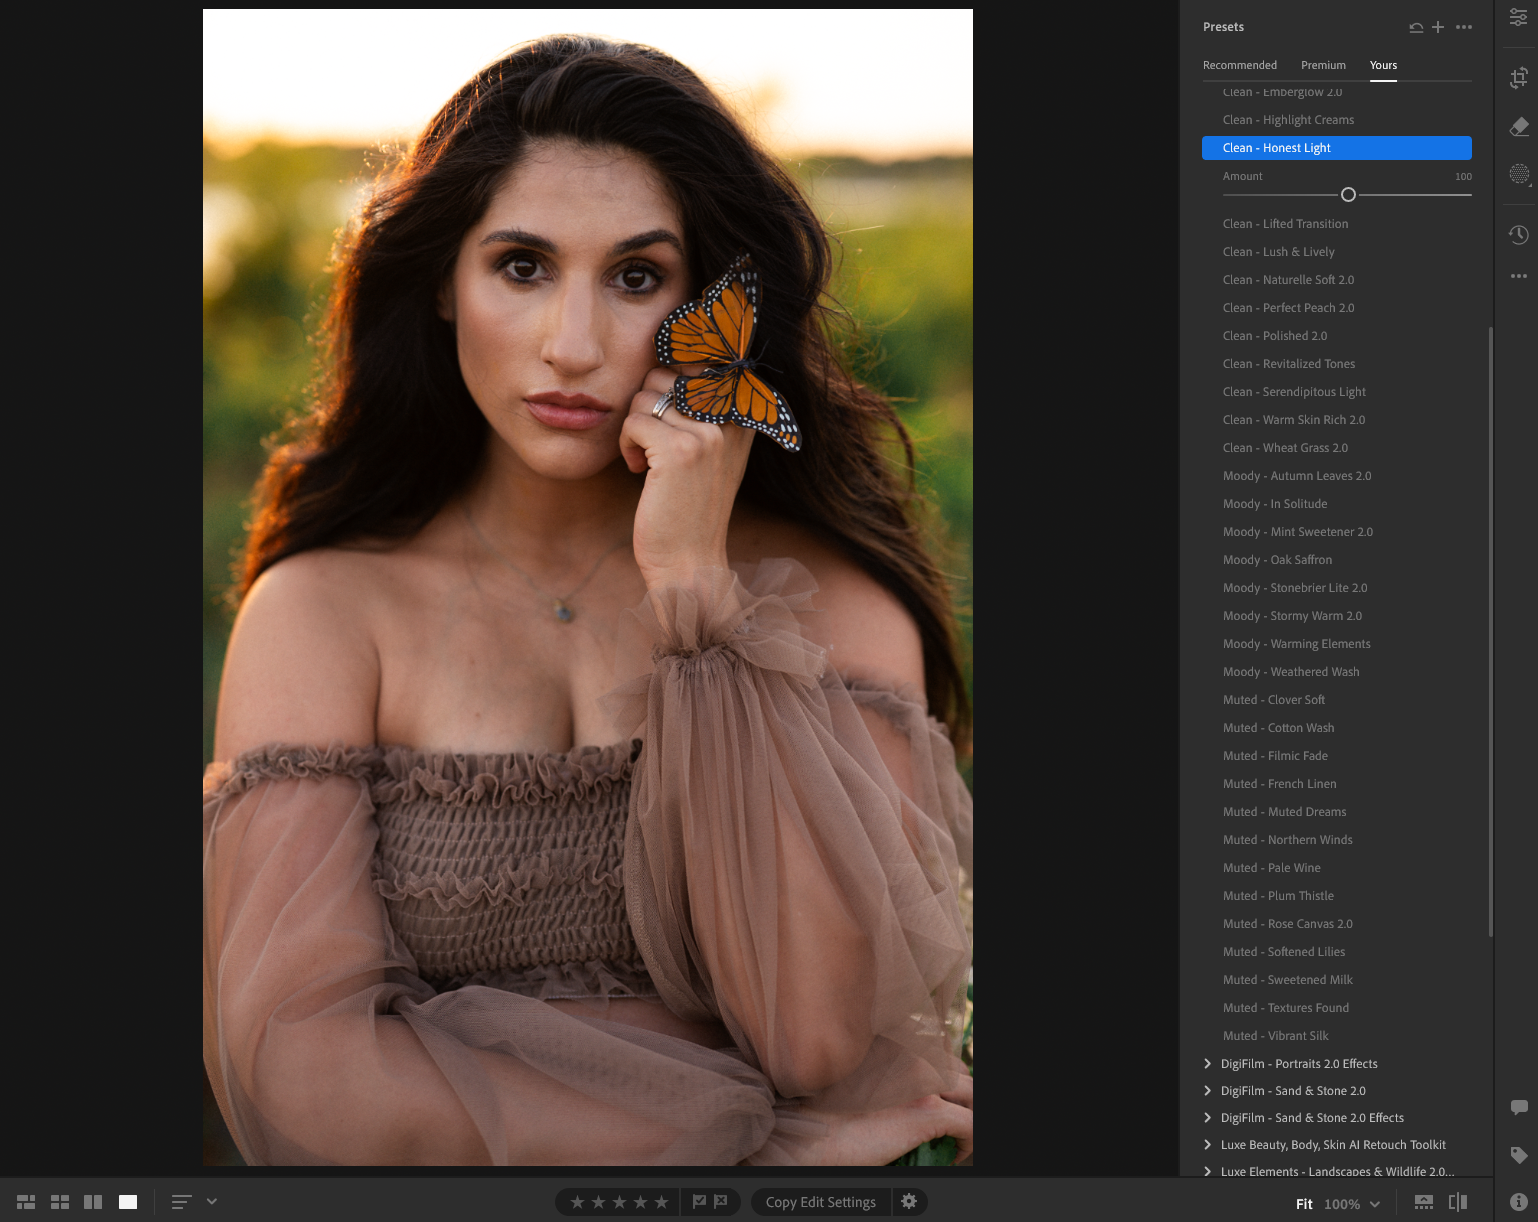Open the Crop & Rotate tool
Image resolution: width=1538 pixels, height=1222 pixels.
point(1518,77)
